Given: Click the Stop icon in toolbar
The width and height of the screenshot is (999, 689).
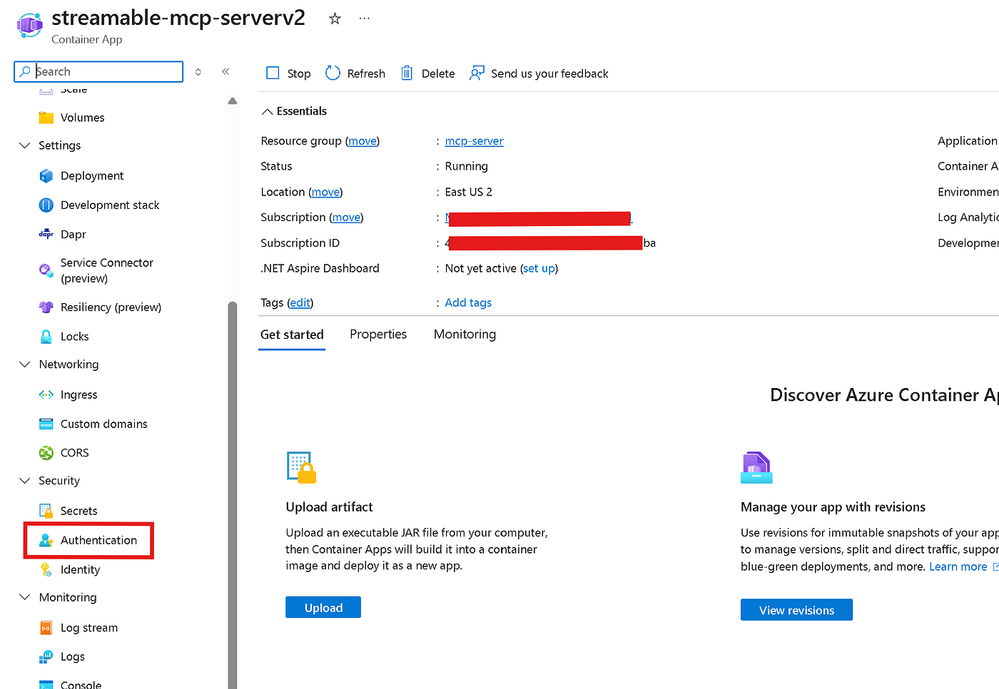Looking at the screenshot, I should click(x=273, y=73).
